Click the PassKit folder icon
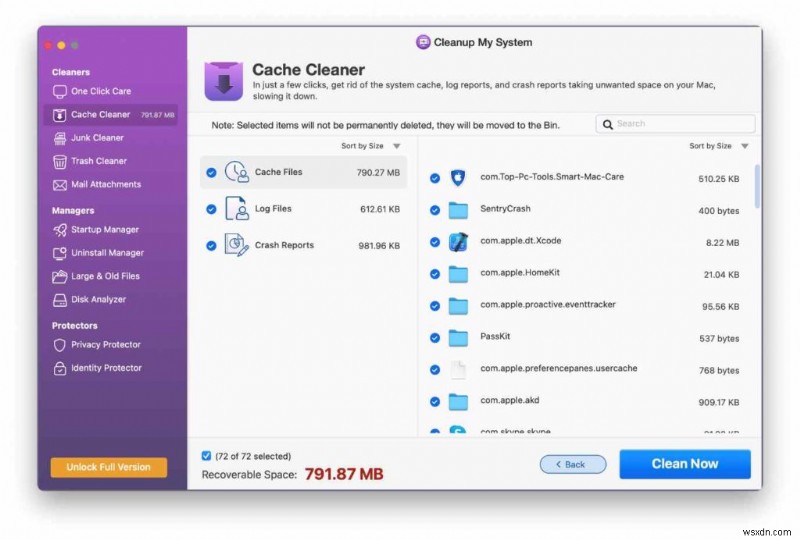 tap(458, 338)
